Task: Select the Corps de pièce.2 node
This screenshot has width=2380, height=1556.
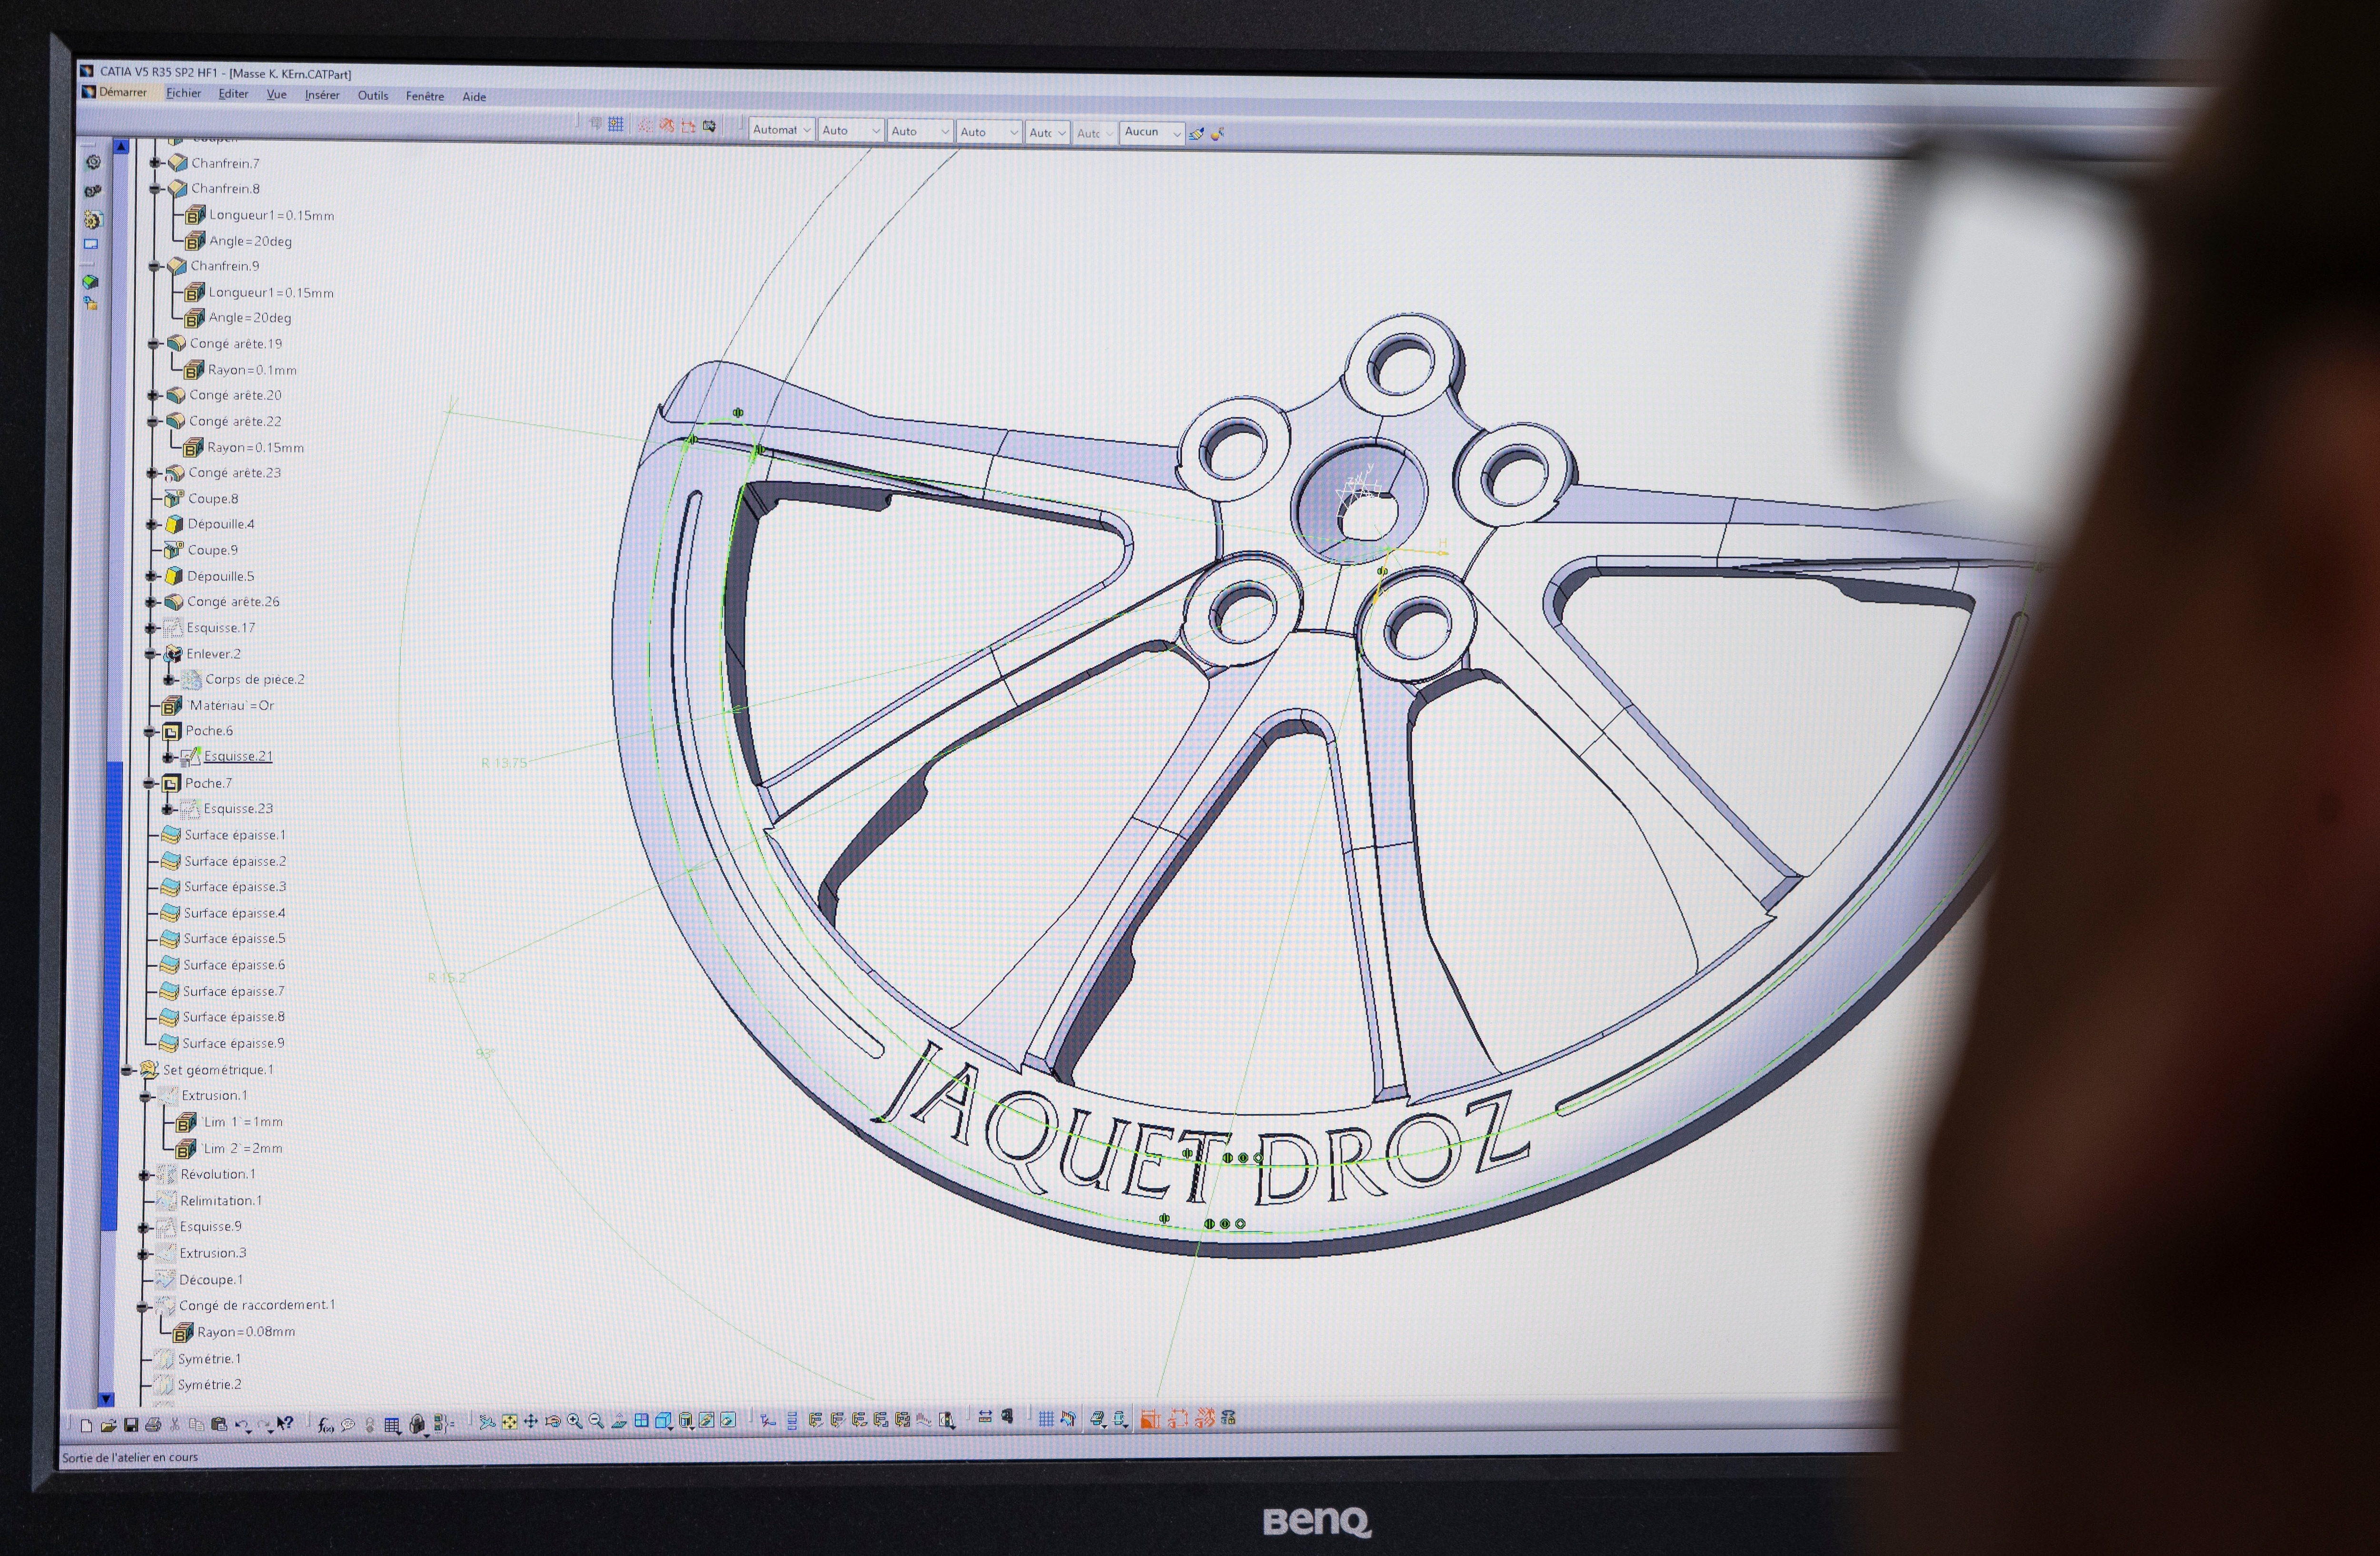Action: (x=255, y=679)
